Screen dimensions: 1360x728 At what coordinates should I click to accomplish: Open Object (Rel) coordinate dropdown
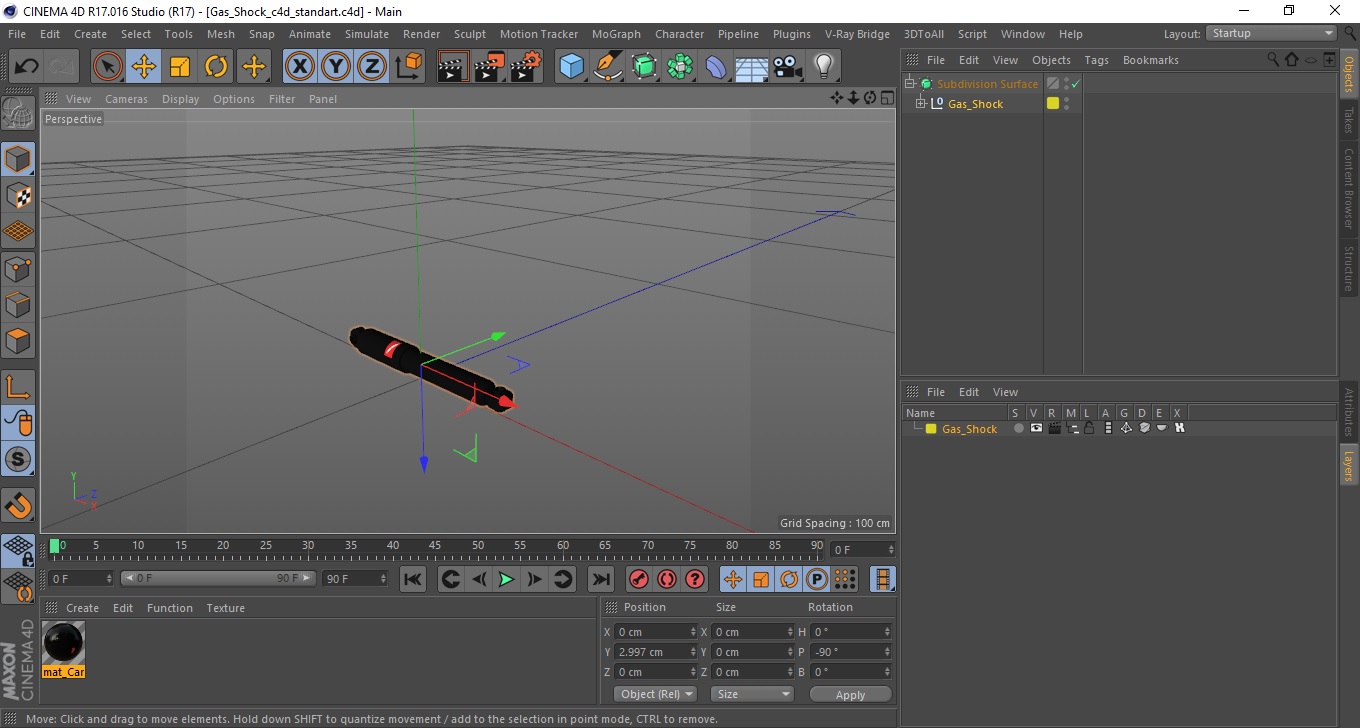coord(655,694)
